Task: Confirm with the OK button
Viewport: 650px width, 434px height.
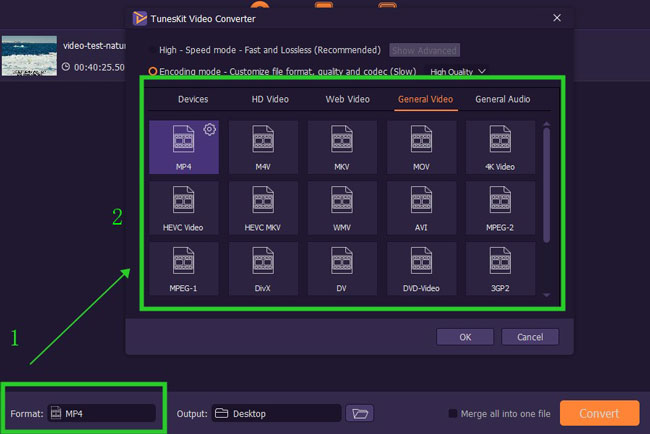Action: click(x=465, y=337)
